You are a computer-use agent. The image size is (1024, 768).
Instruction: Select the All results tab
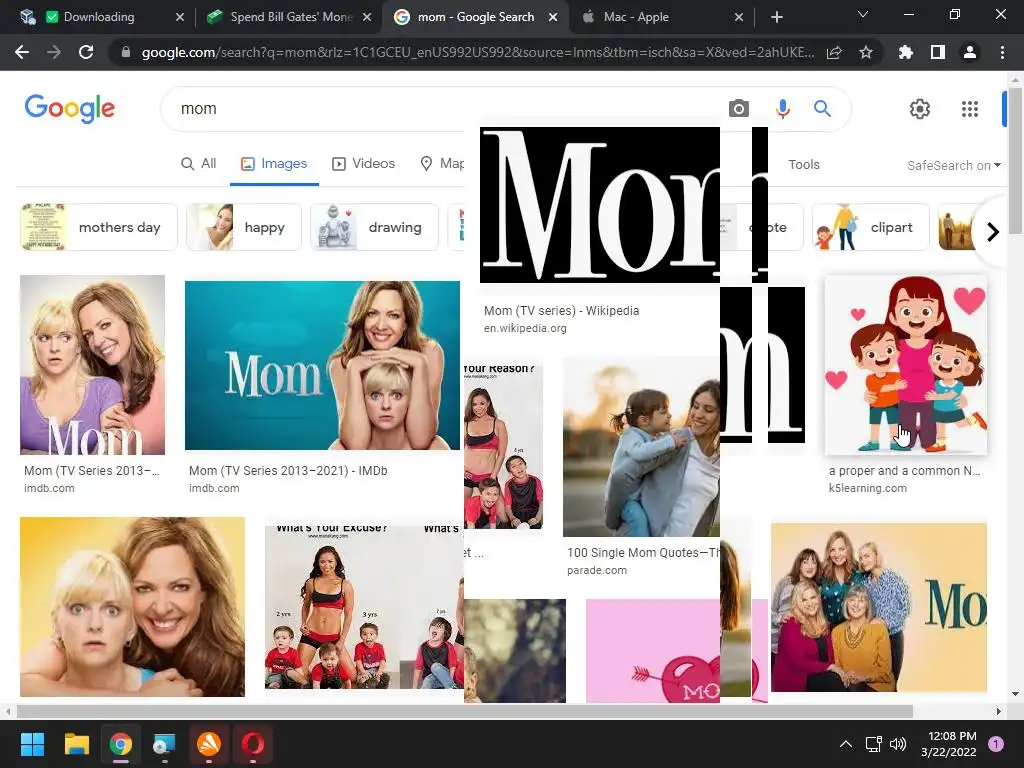click(199, 163)
